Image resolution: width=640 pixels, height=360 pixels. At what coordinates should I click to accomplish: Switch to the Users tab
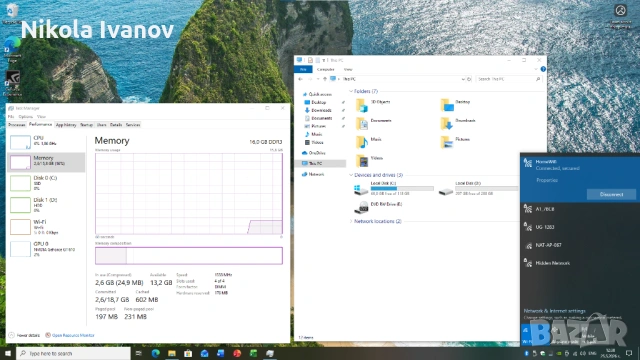click(102, 125)
